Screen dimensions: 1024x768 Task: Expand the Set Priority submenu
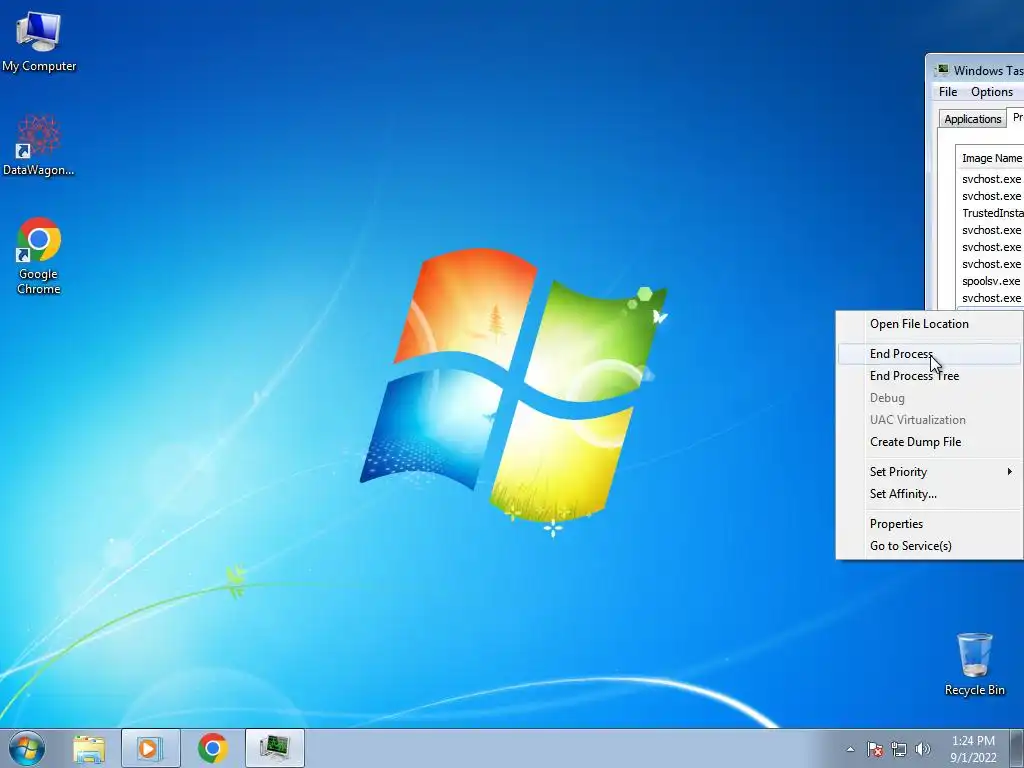[930, 472]
